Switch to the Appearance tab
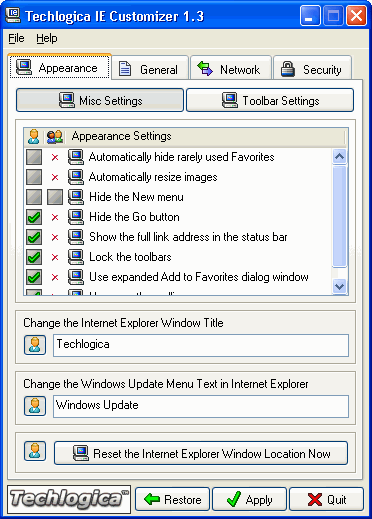The height and width of the screenshot is (519, 372). [60, 68]
